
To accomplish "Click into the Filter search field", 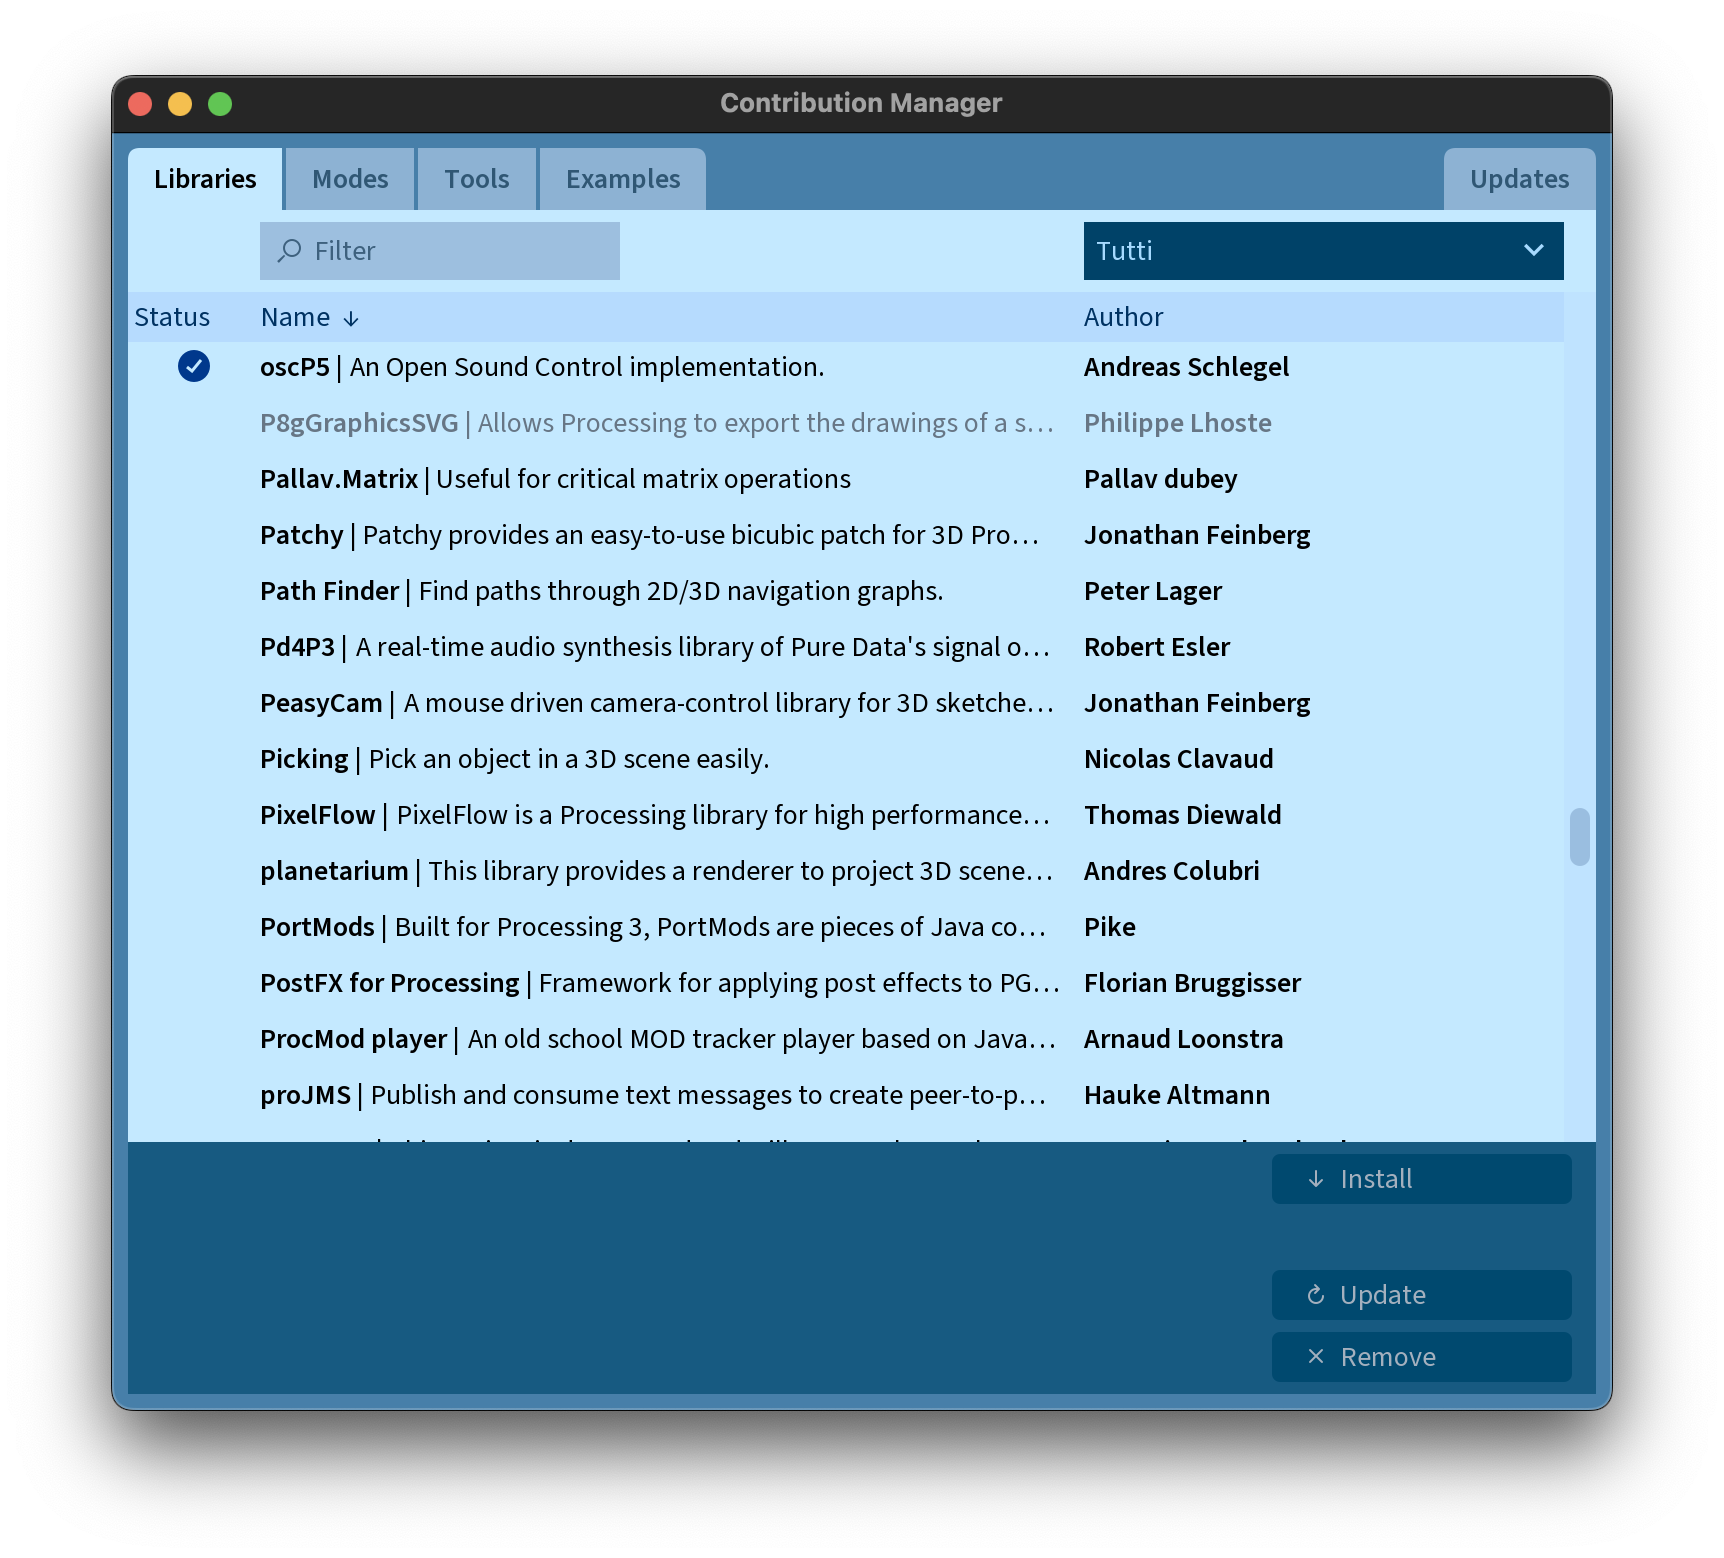I will click(x=440, y=251).
